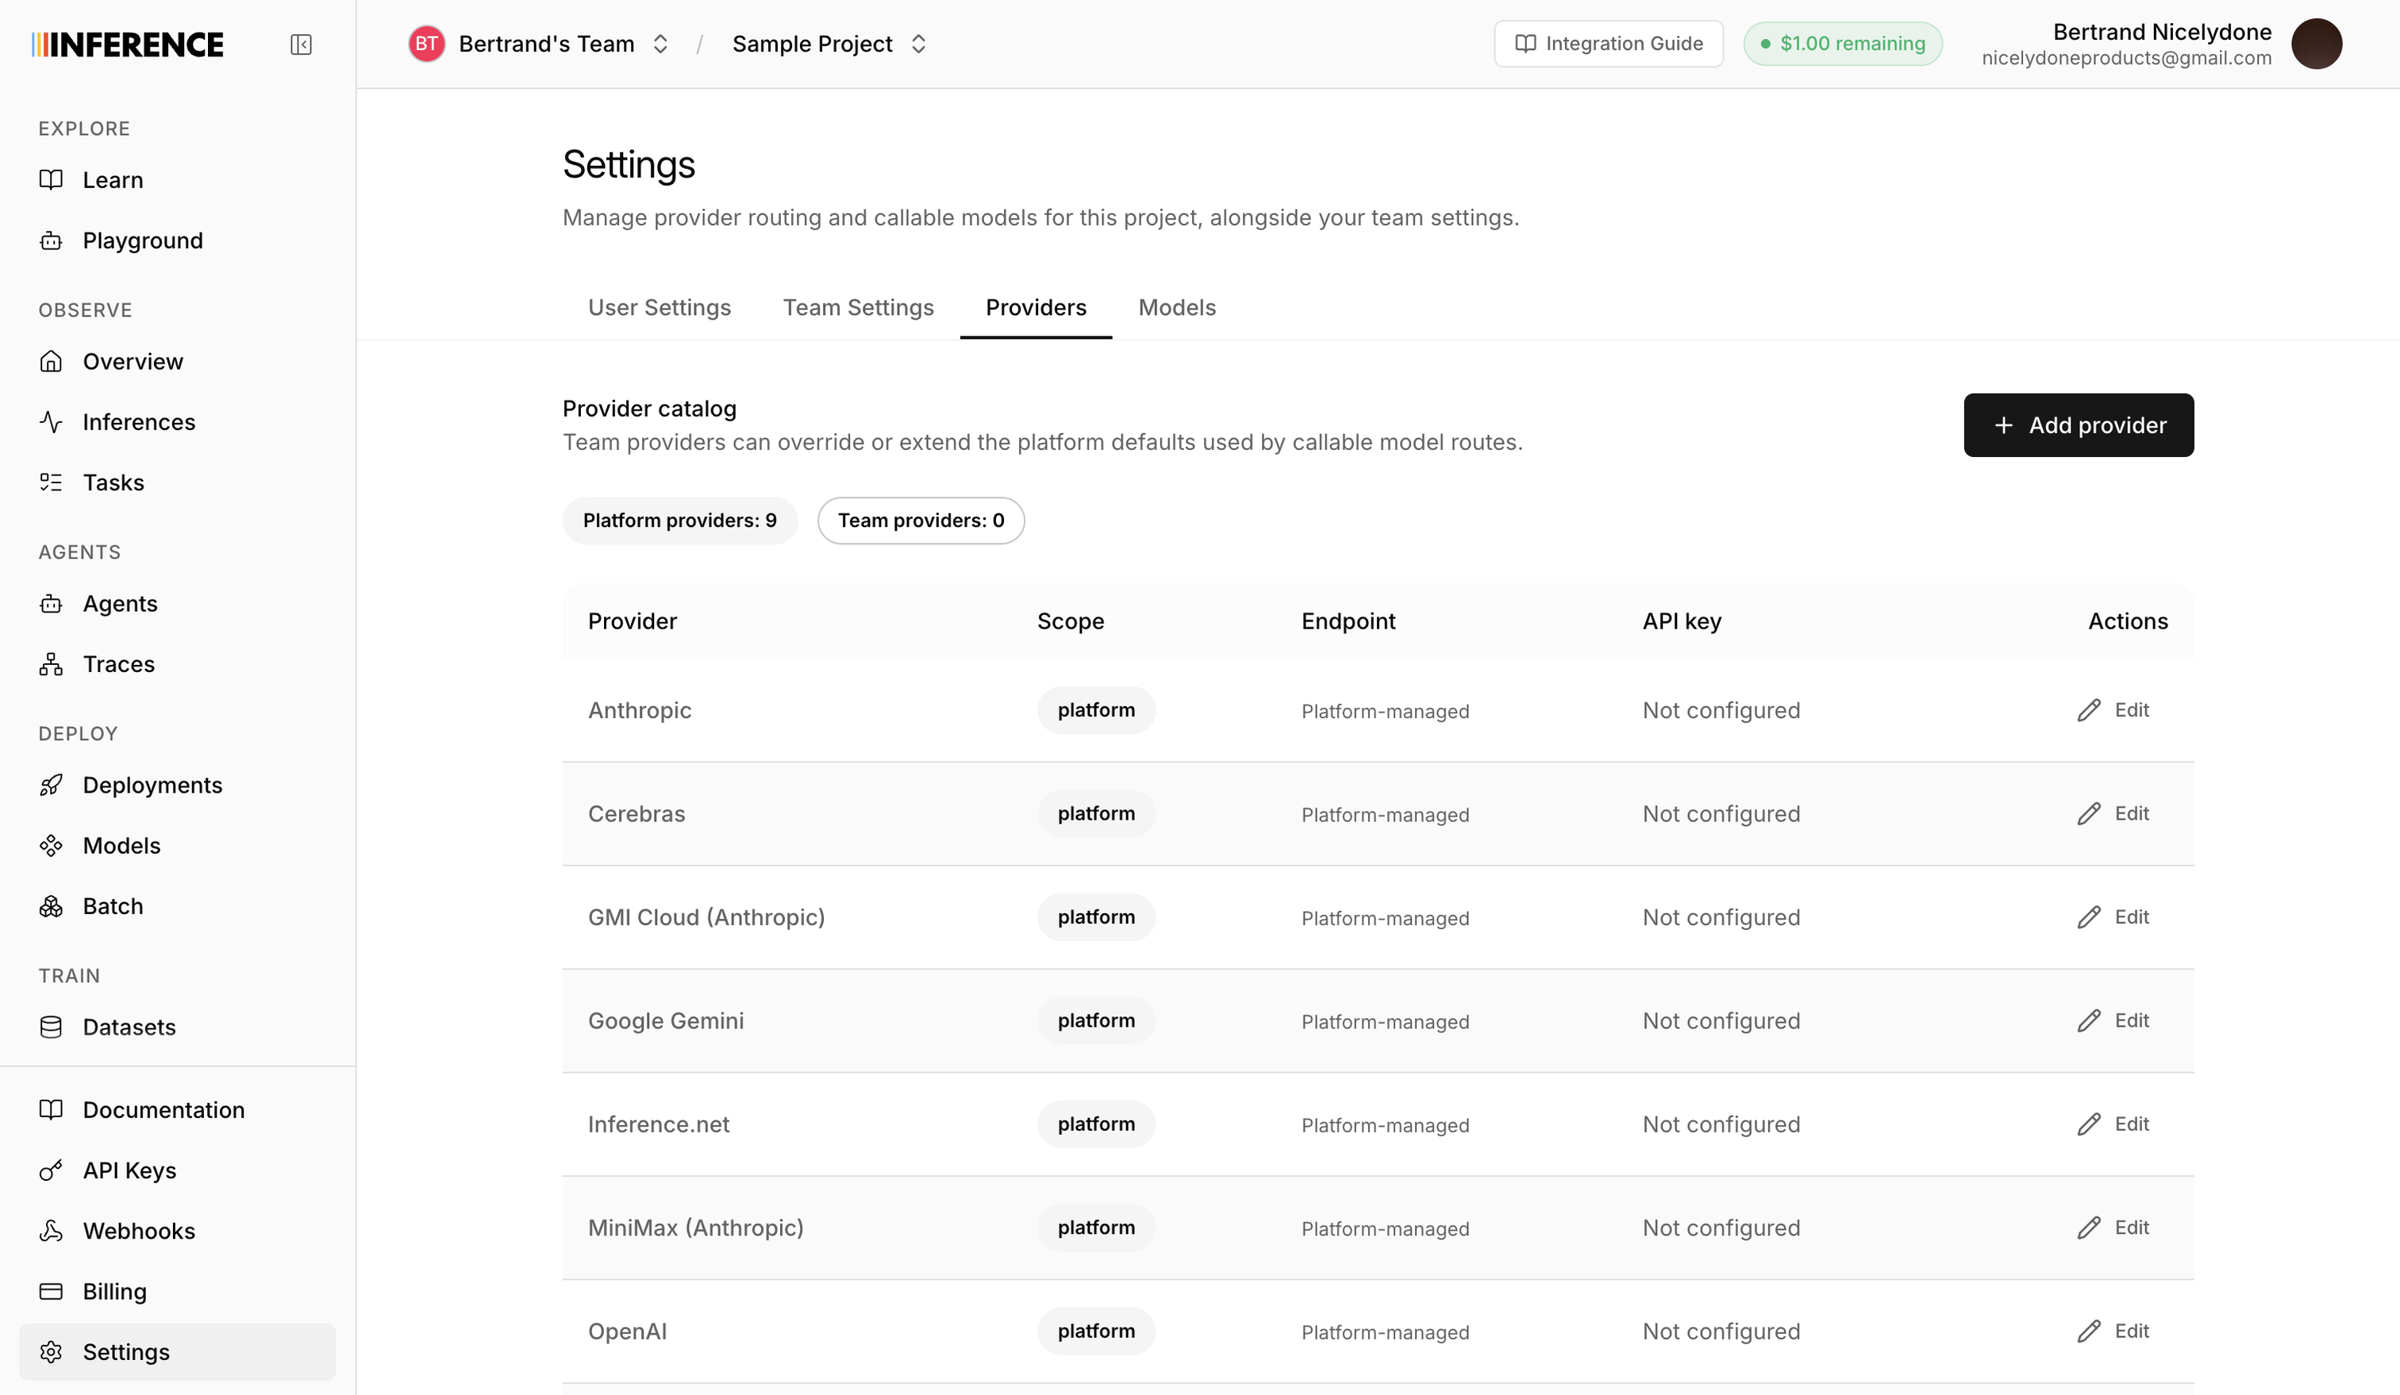Open Overview home icon
The image size is (2400, 1395).
[x=51, y=361]
